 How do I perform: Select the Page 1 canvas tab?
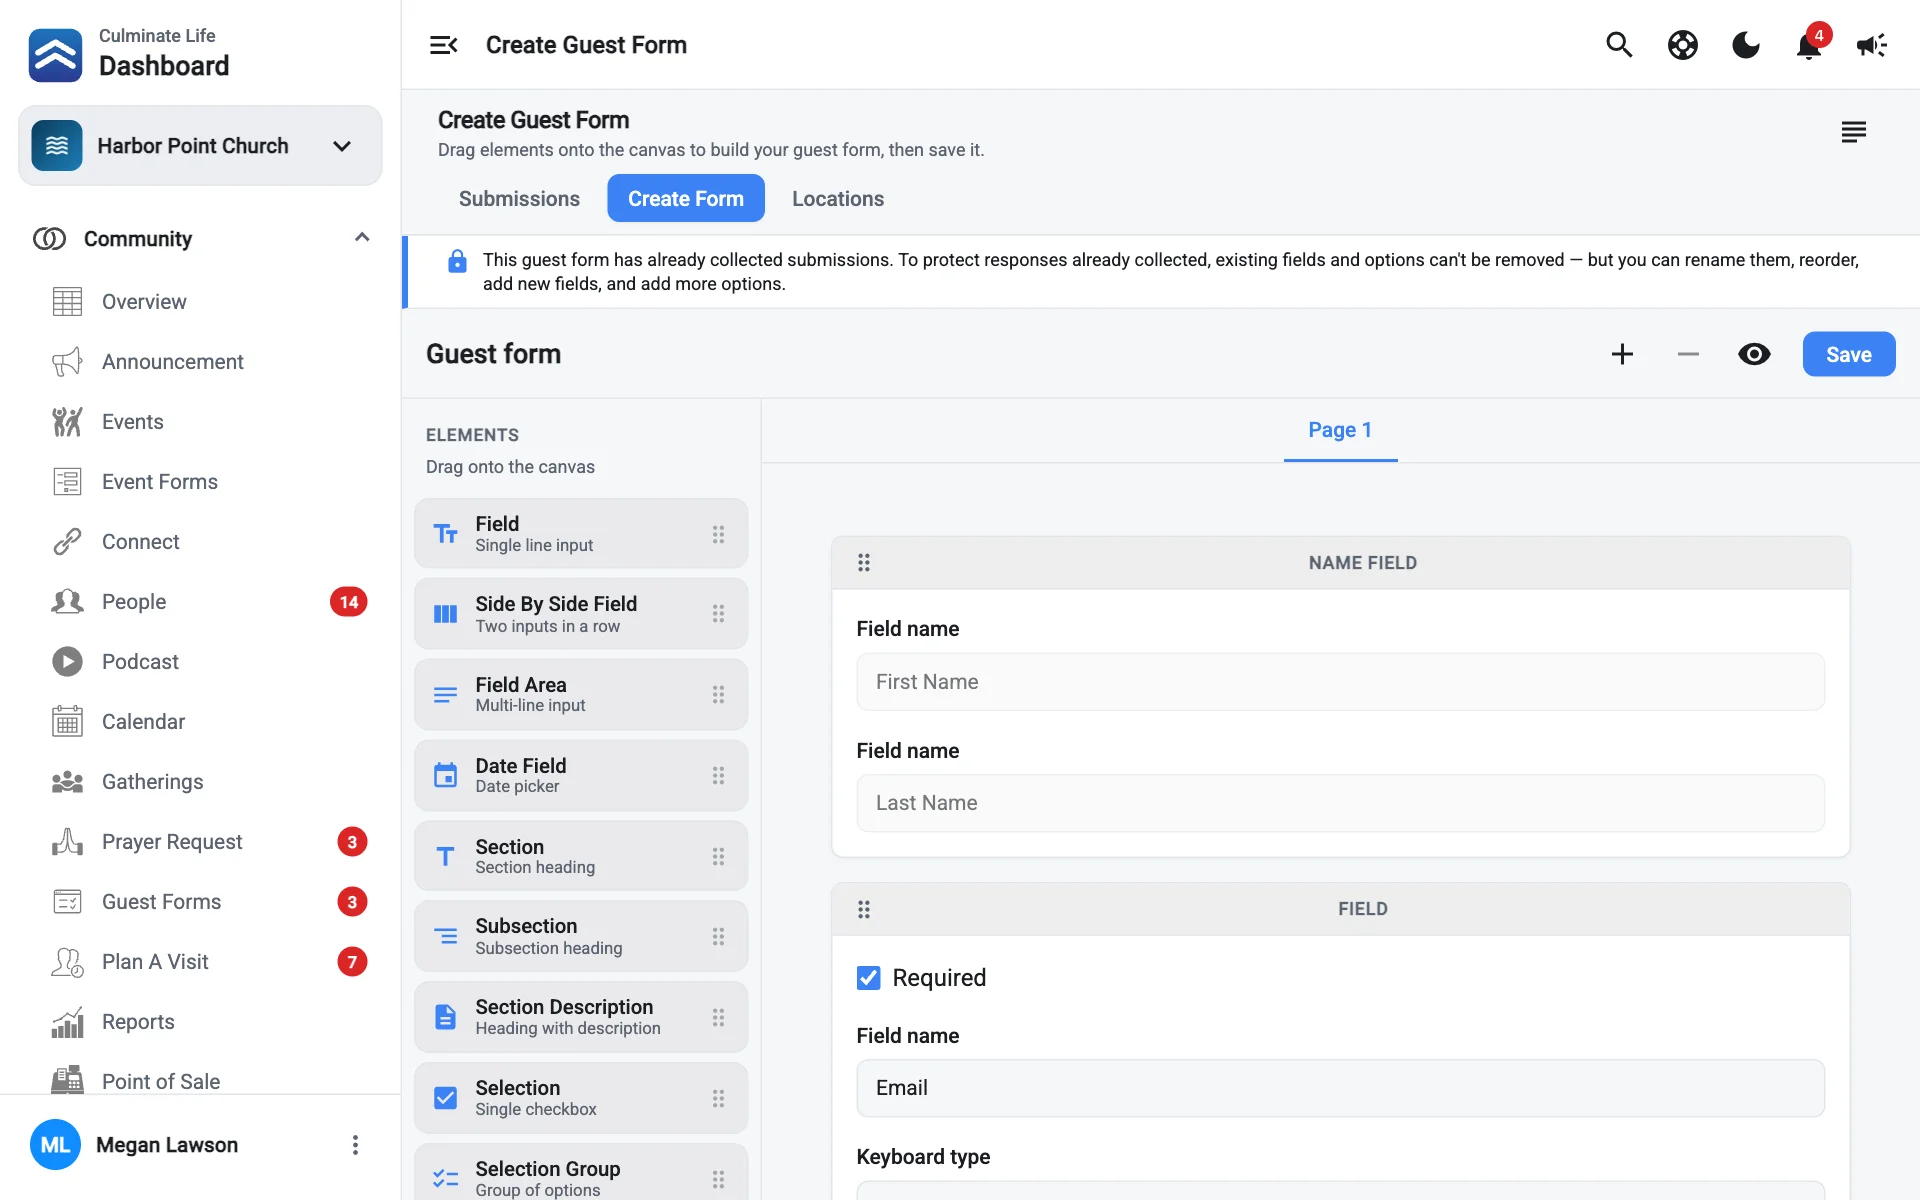(x=1340, y=431)
